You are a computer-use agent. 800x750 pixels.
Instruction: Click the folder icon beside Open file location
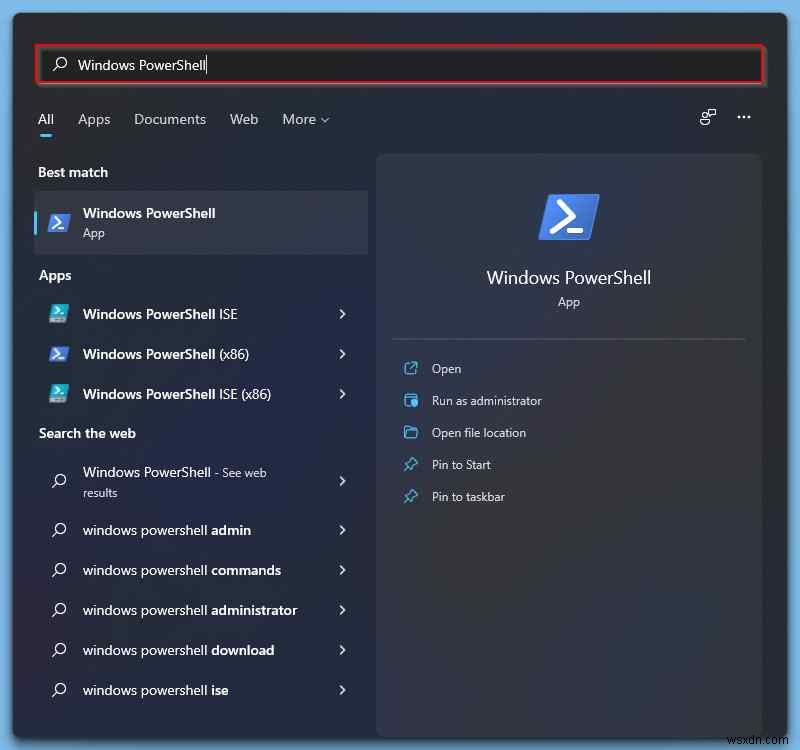[413, 432]
